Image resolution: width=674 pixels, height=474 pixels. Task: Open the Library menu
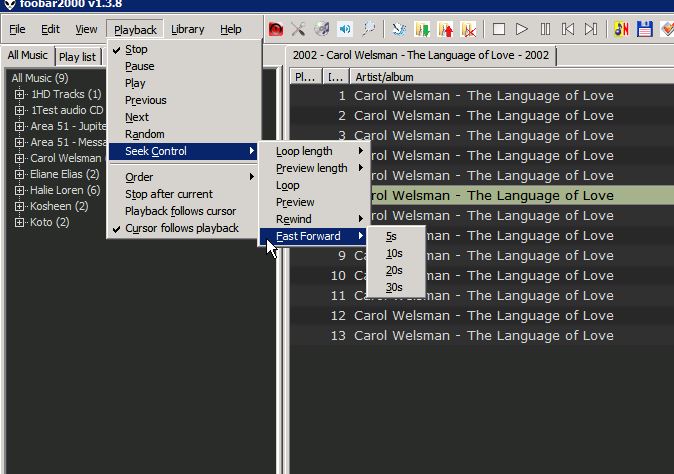(187, 30)
